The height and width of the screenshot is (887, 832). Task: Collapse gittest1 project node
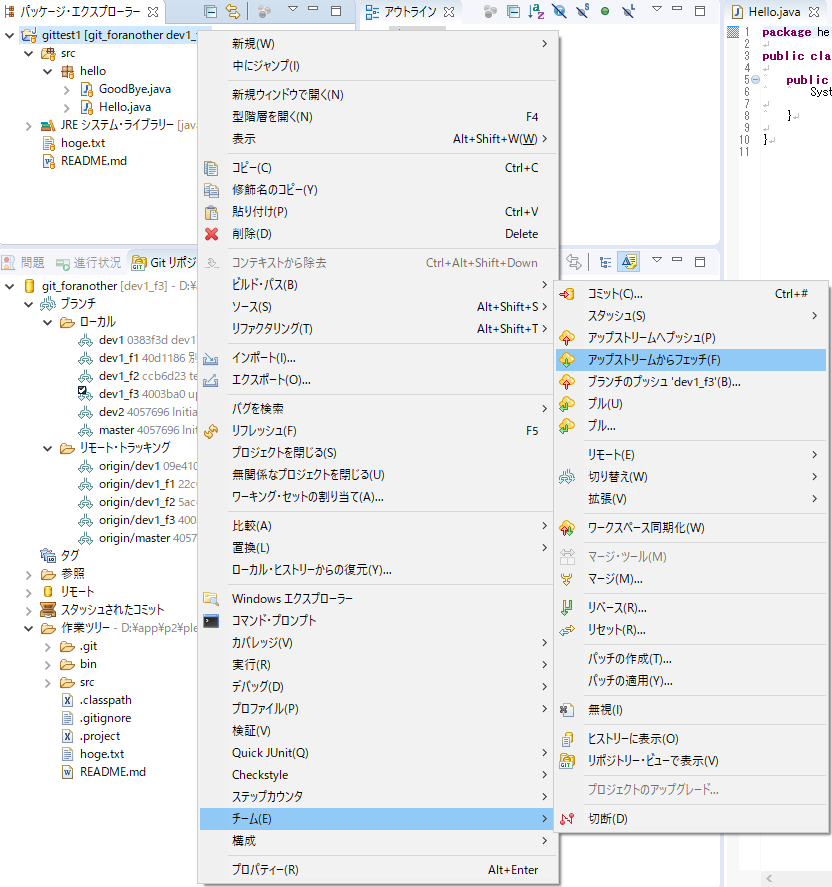10,35
